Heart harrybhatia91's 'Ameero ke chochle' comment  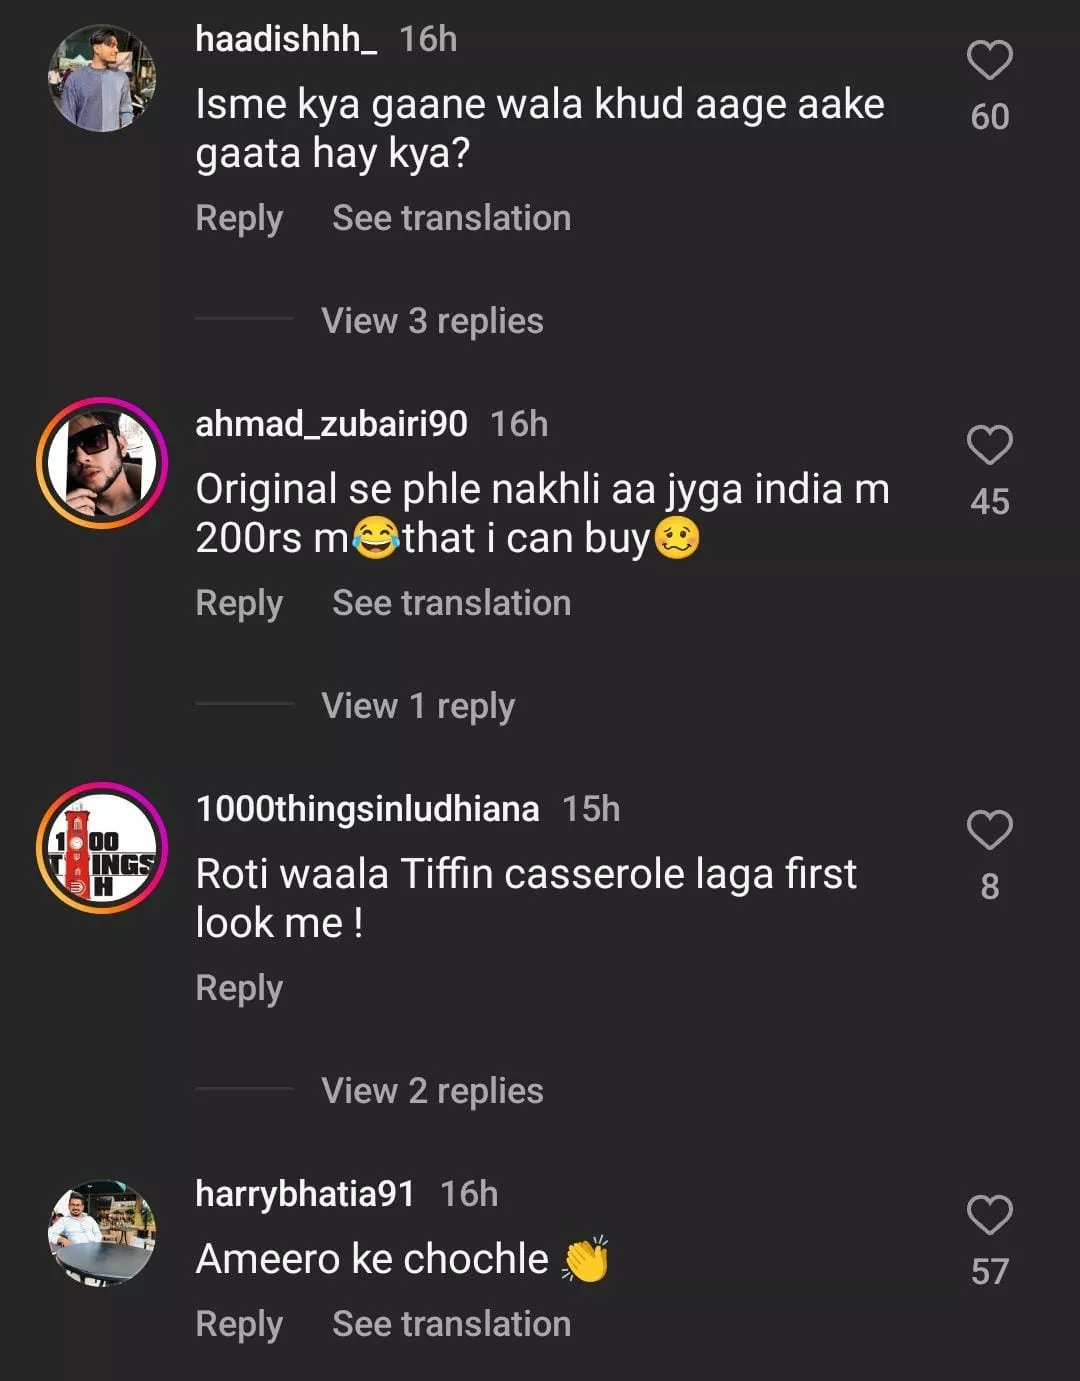tap(989, 1216)
